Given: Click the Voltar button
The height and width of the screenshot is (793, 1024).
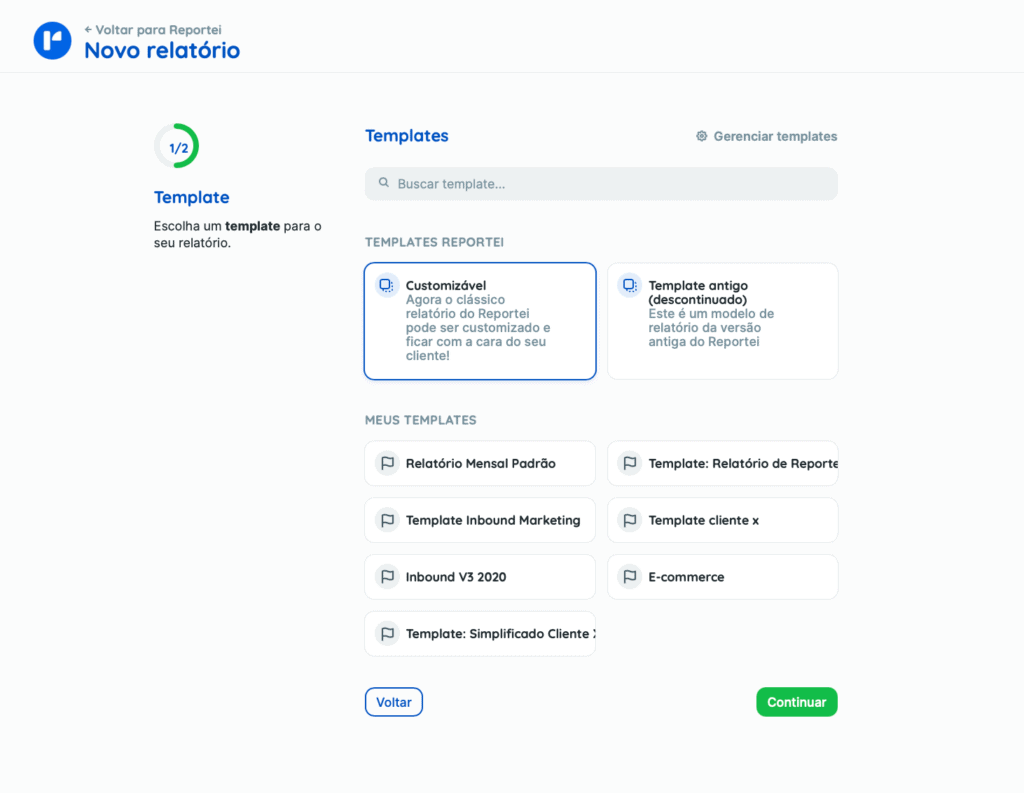Looking at the screenshot, I should (394, 702).
